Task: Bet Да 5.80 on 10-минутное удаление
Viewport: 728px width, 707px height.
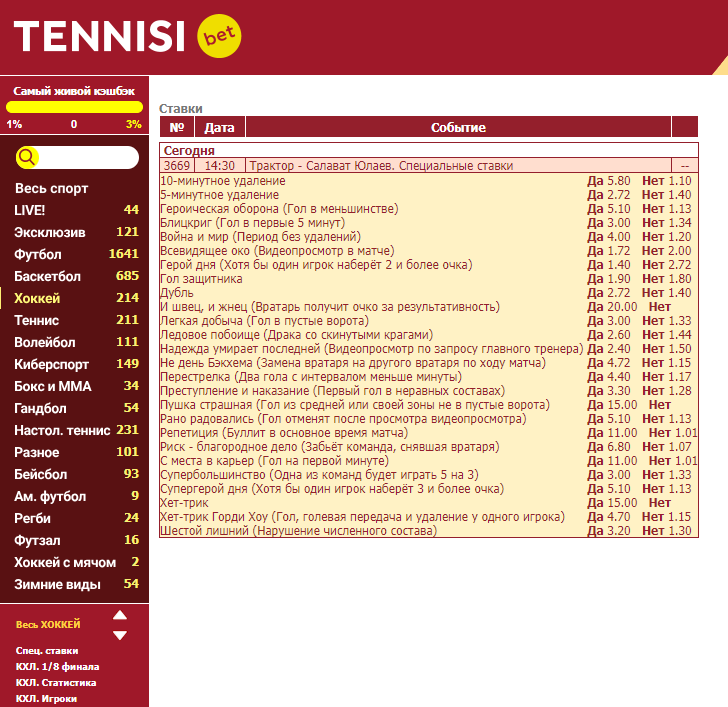Action: 609,181
